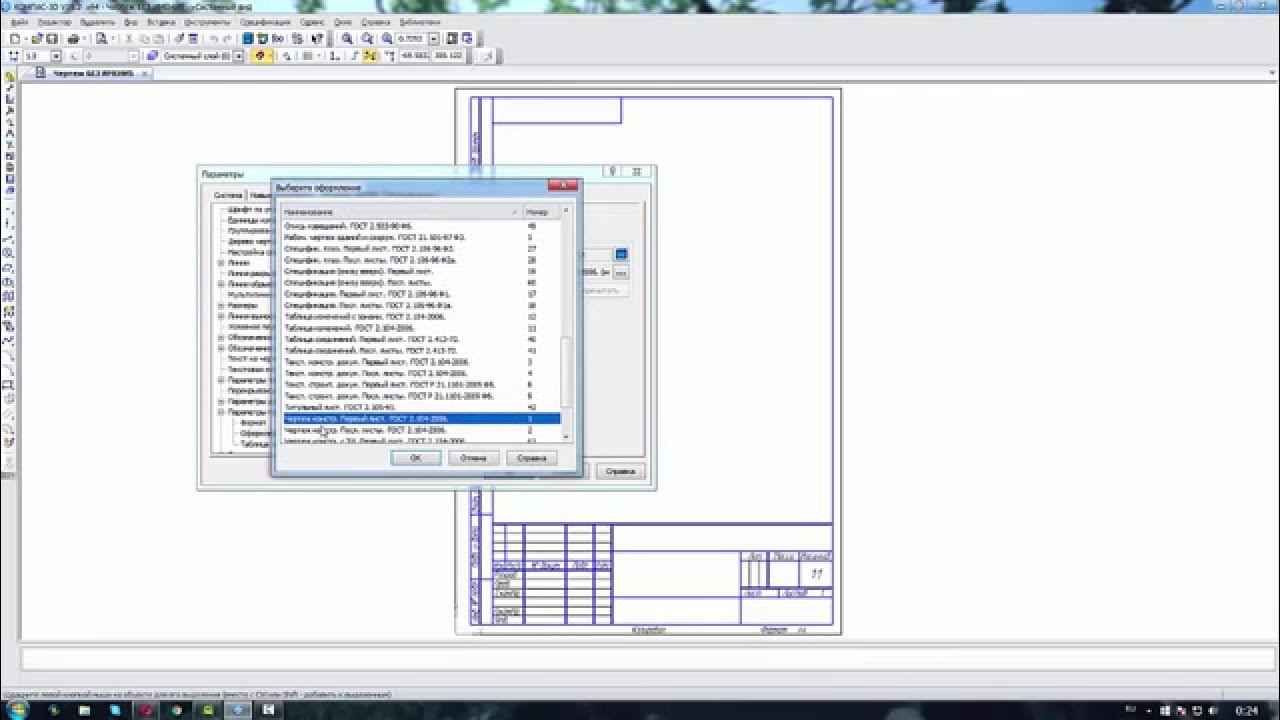Click the layer state icon beside layer combo

[153, 56]
